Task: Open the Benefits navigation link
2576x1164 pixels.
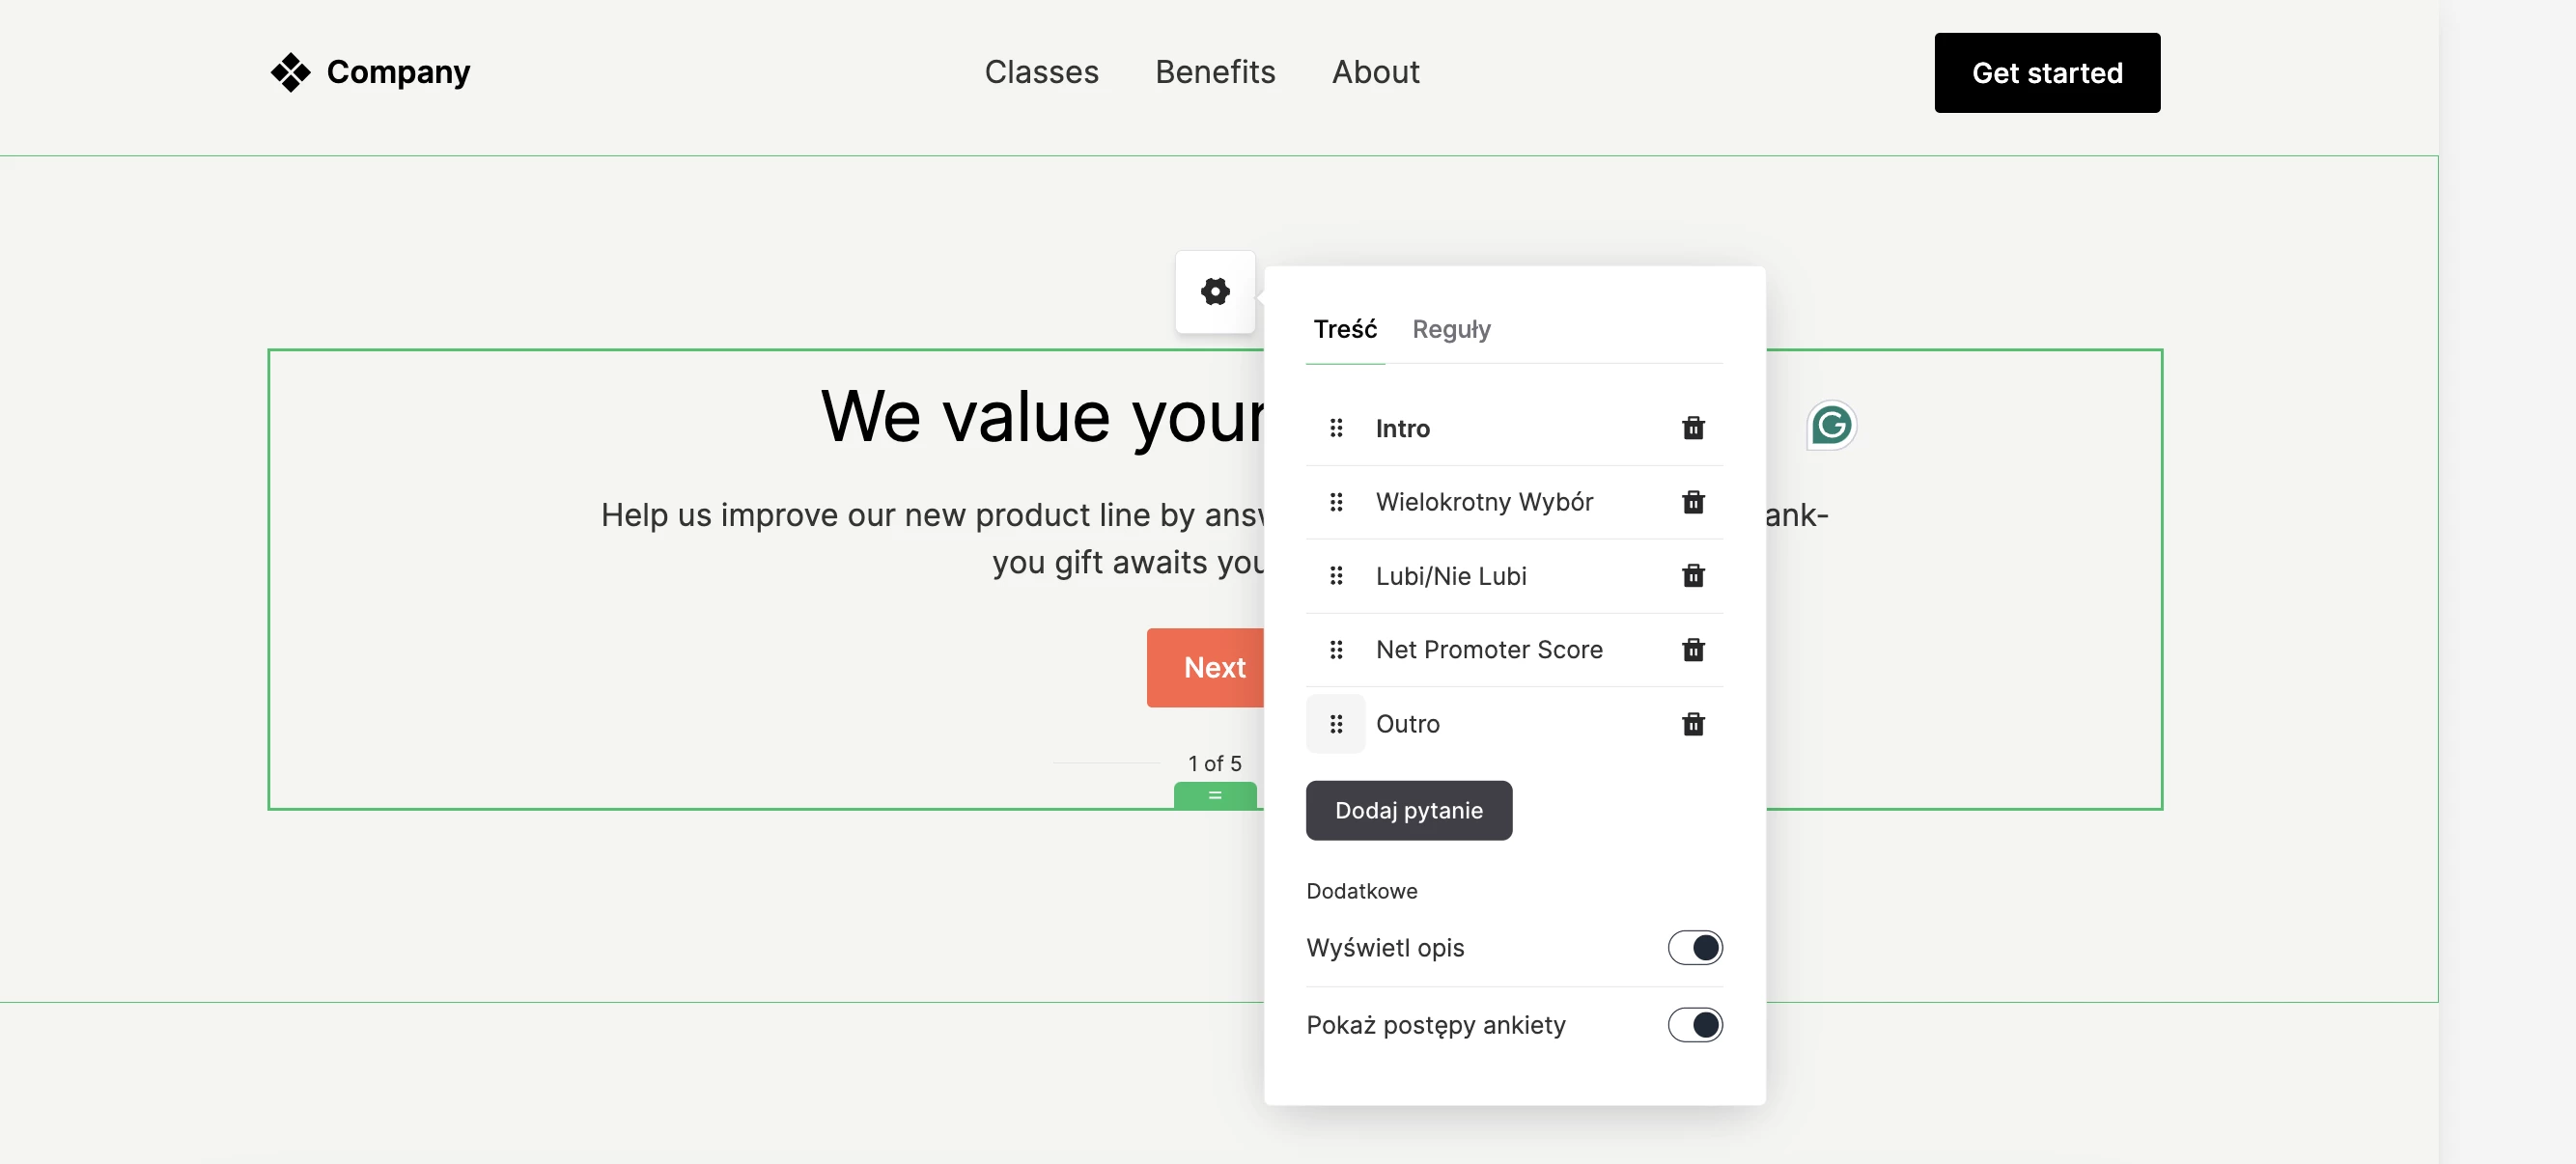Action: (x=1214, y=72)
